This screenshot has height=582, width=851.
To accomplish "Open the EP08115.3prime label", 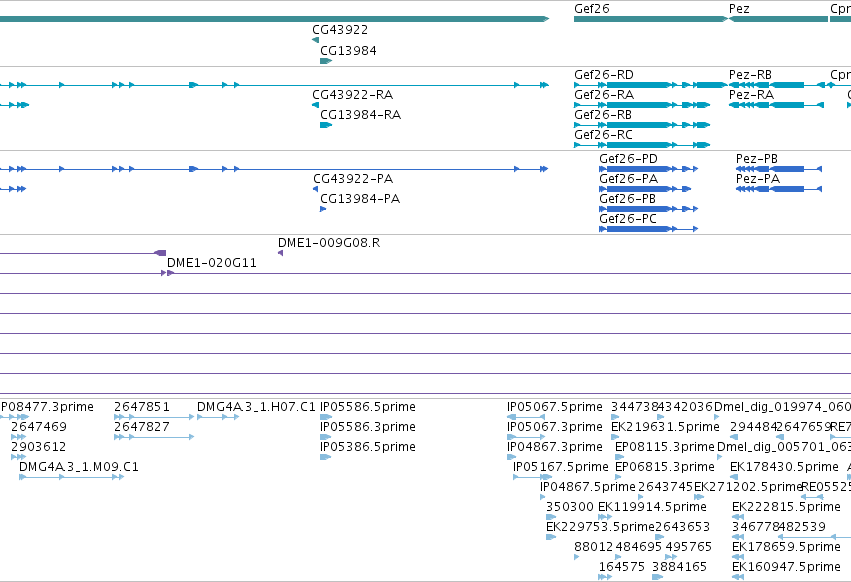I will point(665,447).
